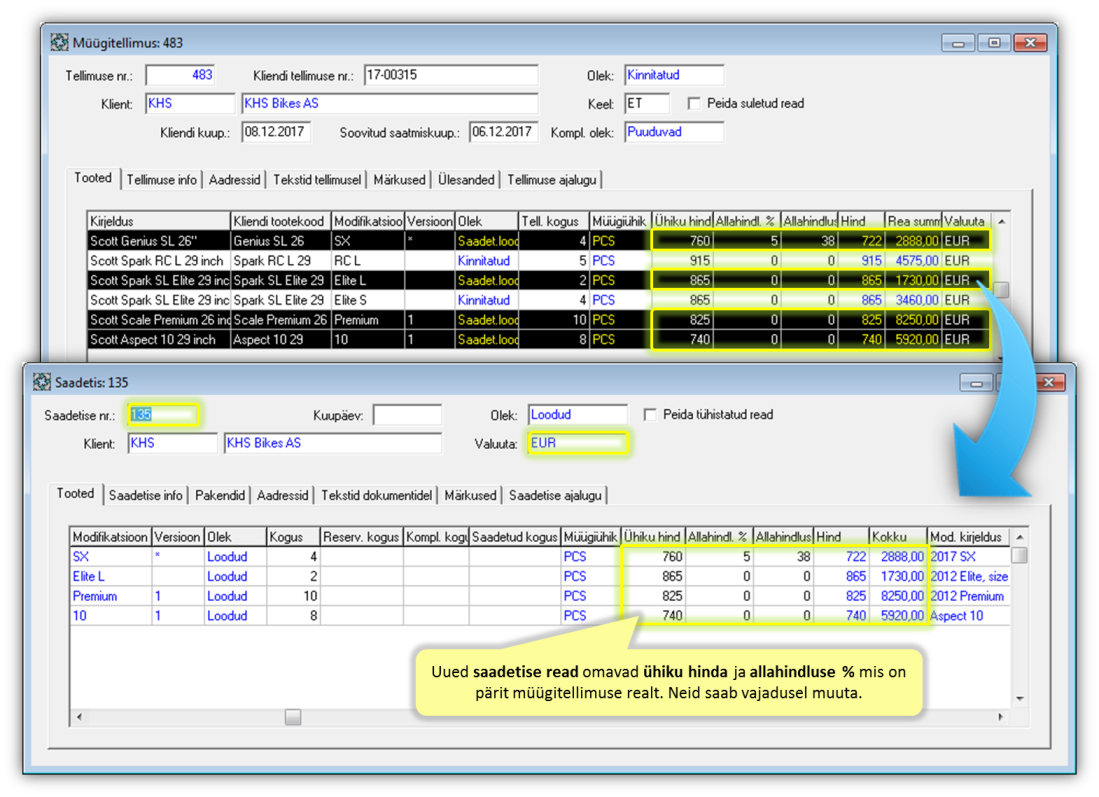Click Kinnitatud status in Elite S row
Image resolution: width=1099 pixels, height=797 pixels.
tap(484, 300)
